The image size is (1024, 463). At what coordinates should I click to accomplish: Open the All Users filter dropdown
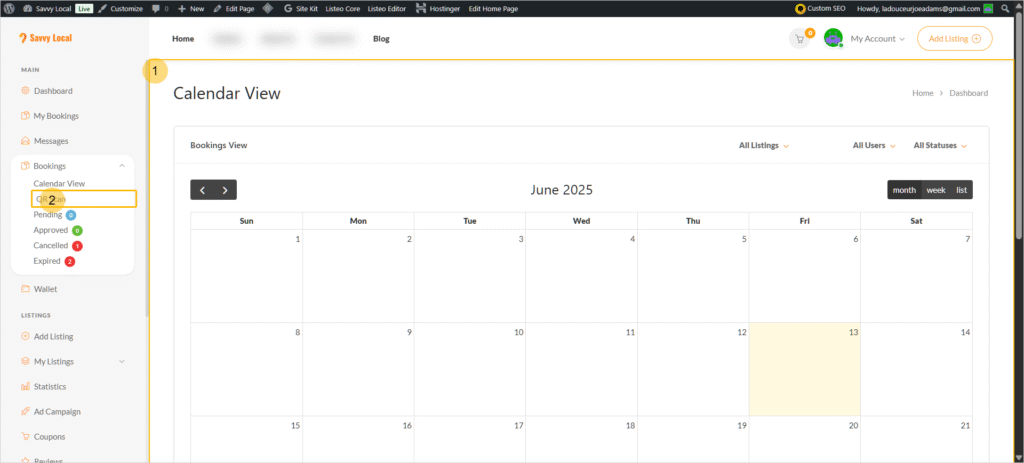[873, 145]
